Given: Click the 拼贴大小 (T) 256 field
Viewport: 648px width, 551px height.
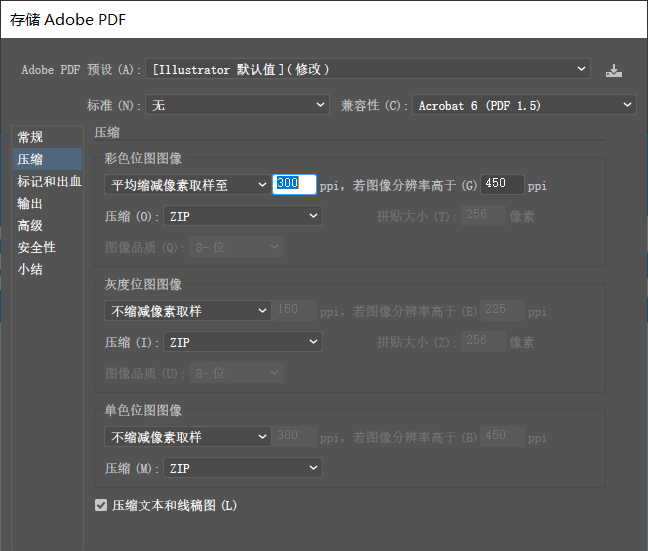Looking at the screenshot, I should coord(483,215).
